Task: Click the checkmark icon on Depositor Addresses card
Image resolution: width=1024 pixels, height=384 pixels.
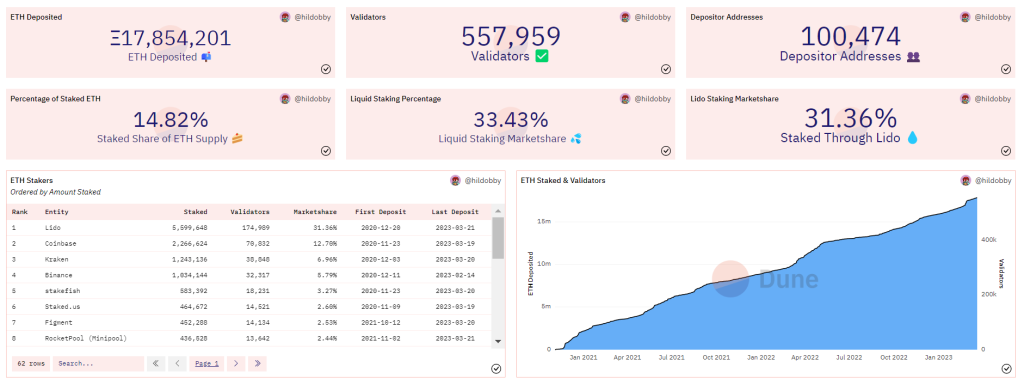Action: tap(1006, 69)
